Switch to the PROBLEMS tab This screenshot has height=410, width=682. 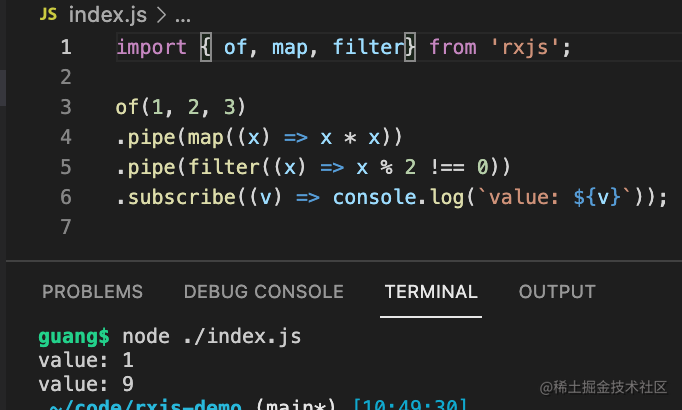[92, 292]
